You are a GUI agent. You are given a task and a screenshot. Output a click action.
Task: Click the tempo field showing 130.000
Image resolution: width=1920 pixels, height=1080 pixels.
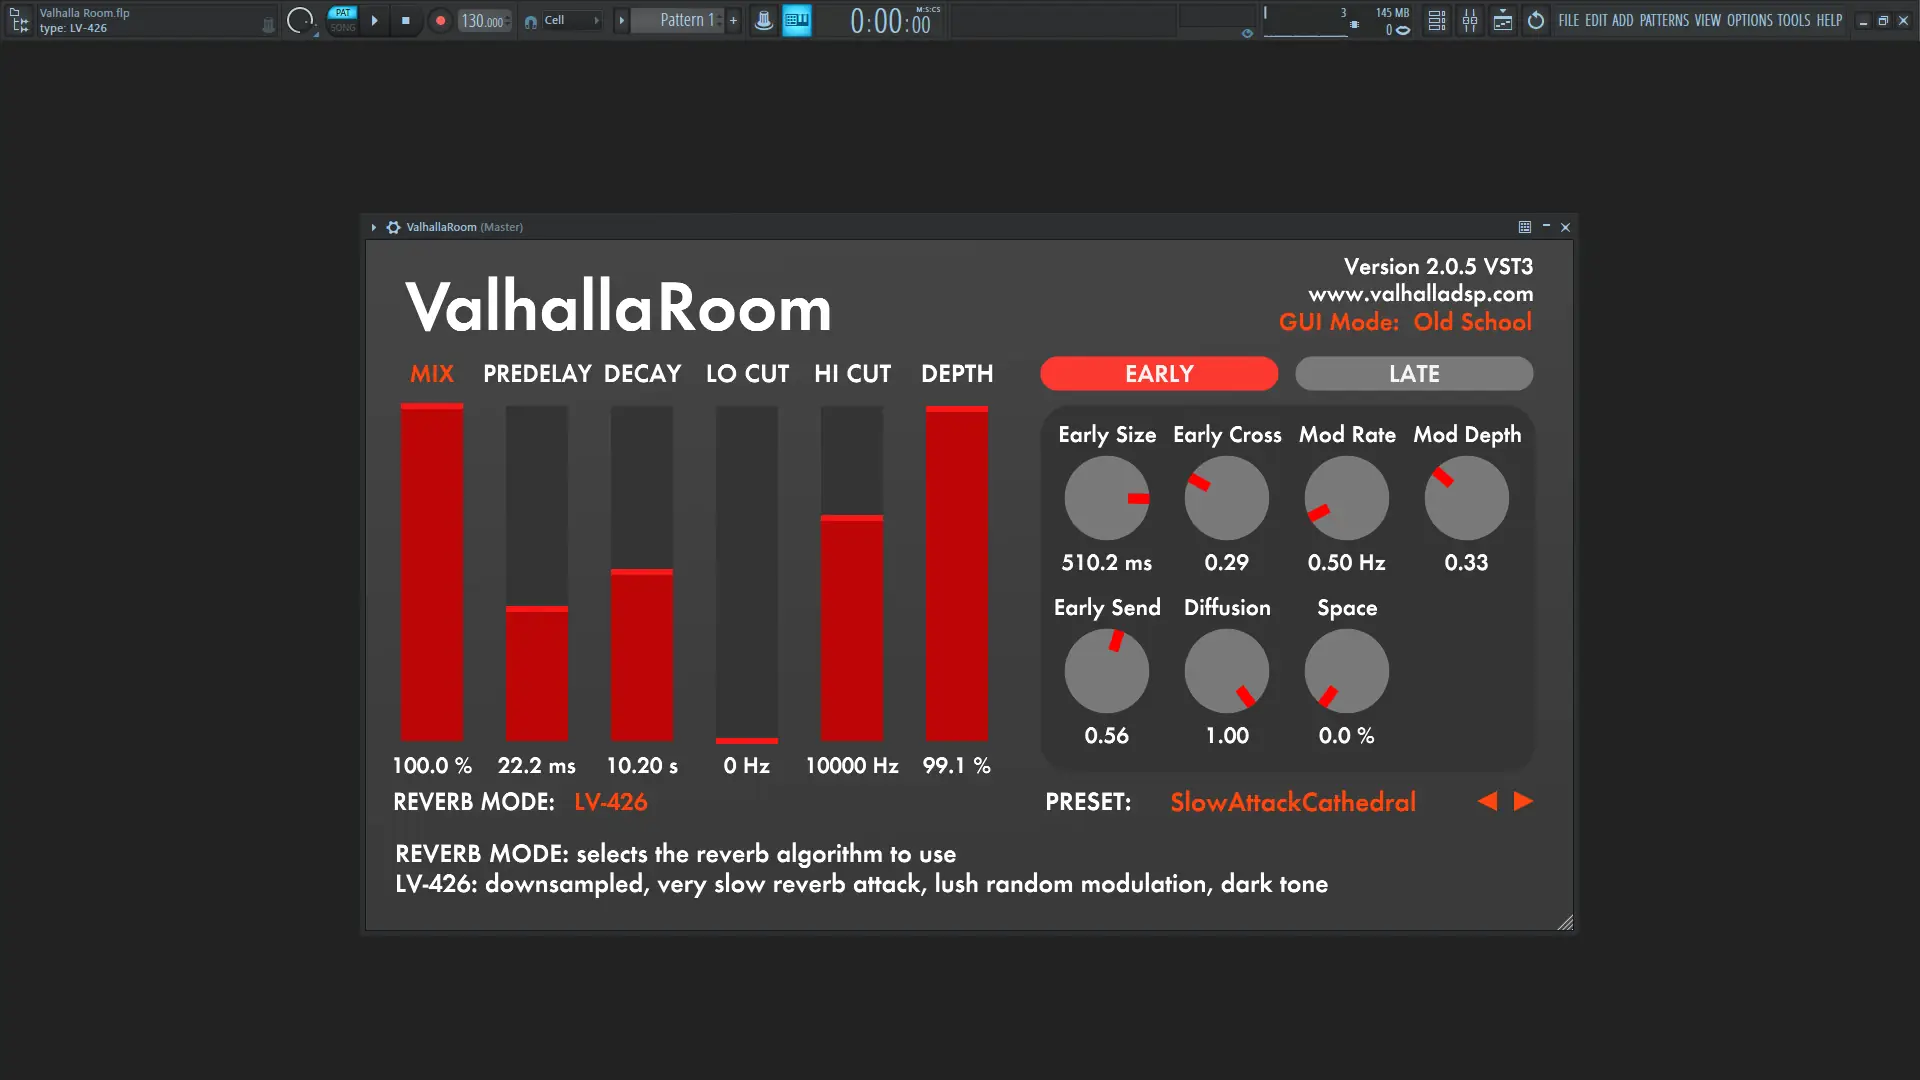[480, 20]
